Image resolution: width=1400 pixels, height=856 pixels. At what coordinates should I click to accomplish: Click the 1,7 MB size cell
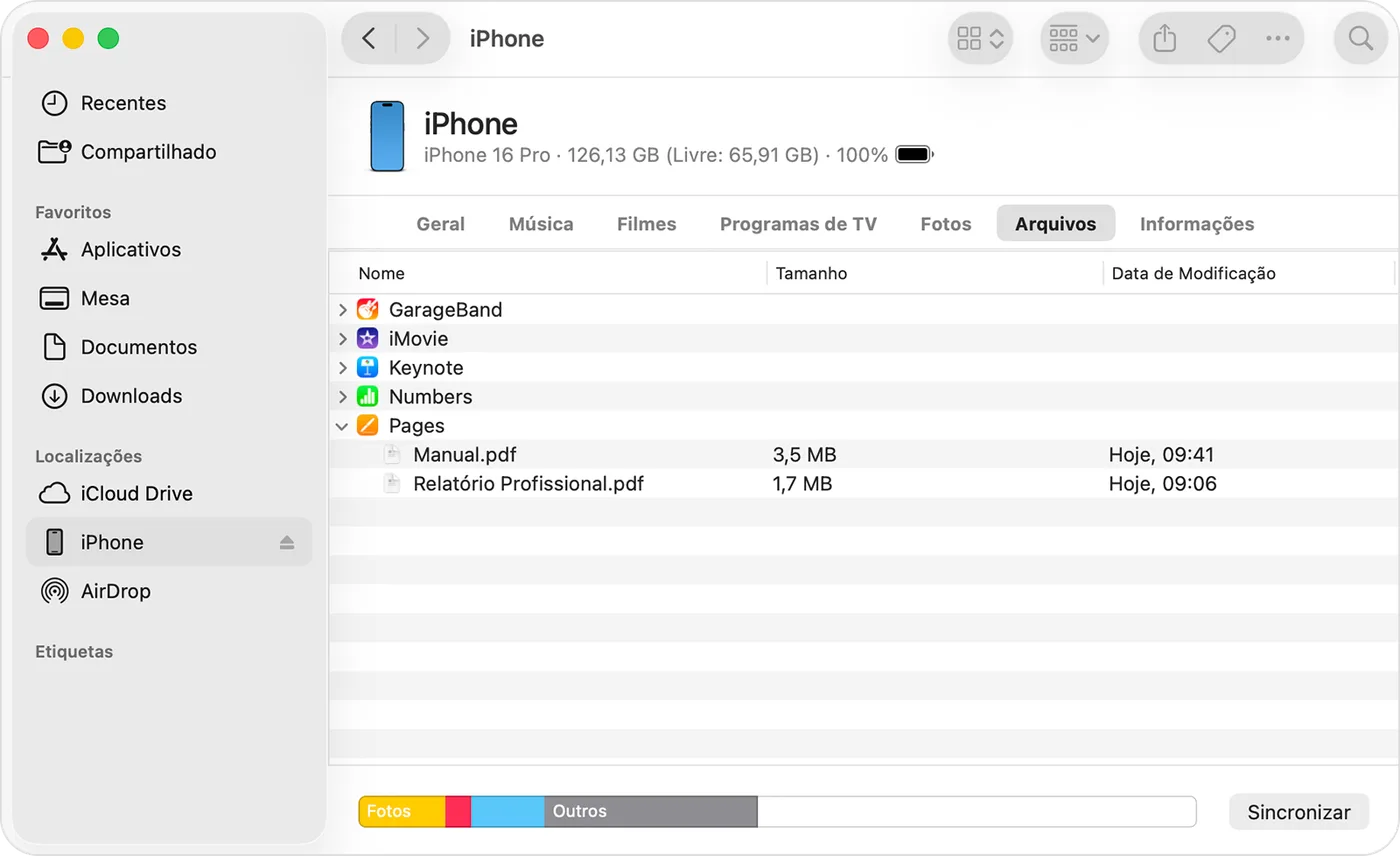click(x=802, y=484)
